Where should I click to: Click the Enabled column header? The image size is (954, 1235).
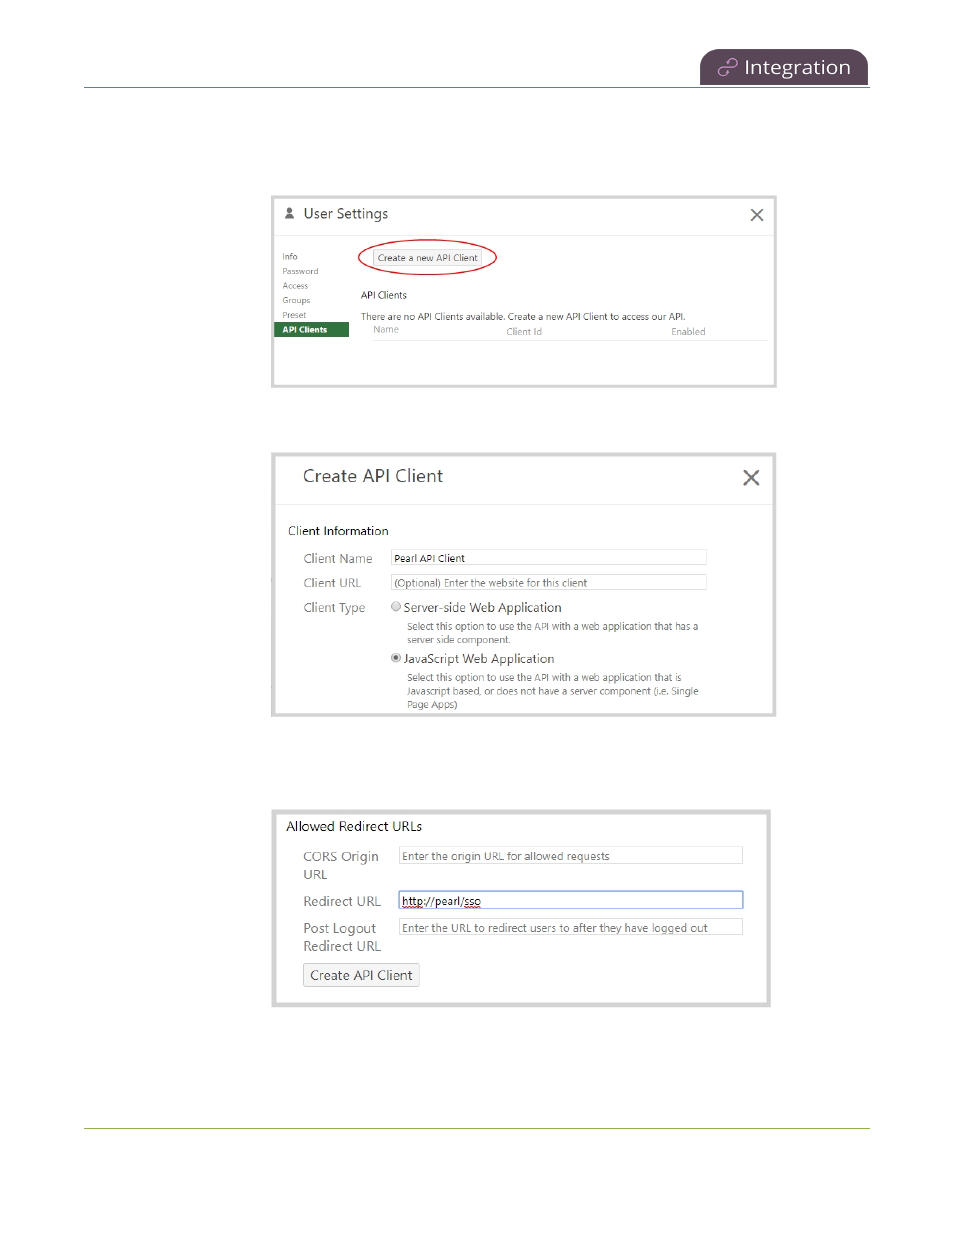click(688, 332)
